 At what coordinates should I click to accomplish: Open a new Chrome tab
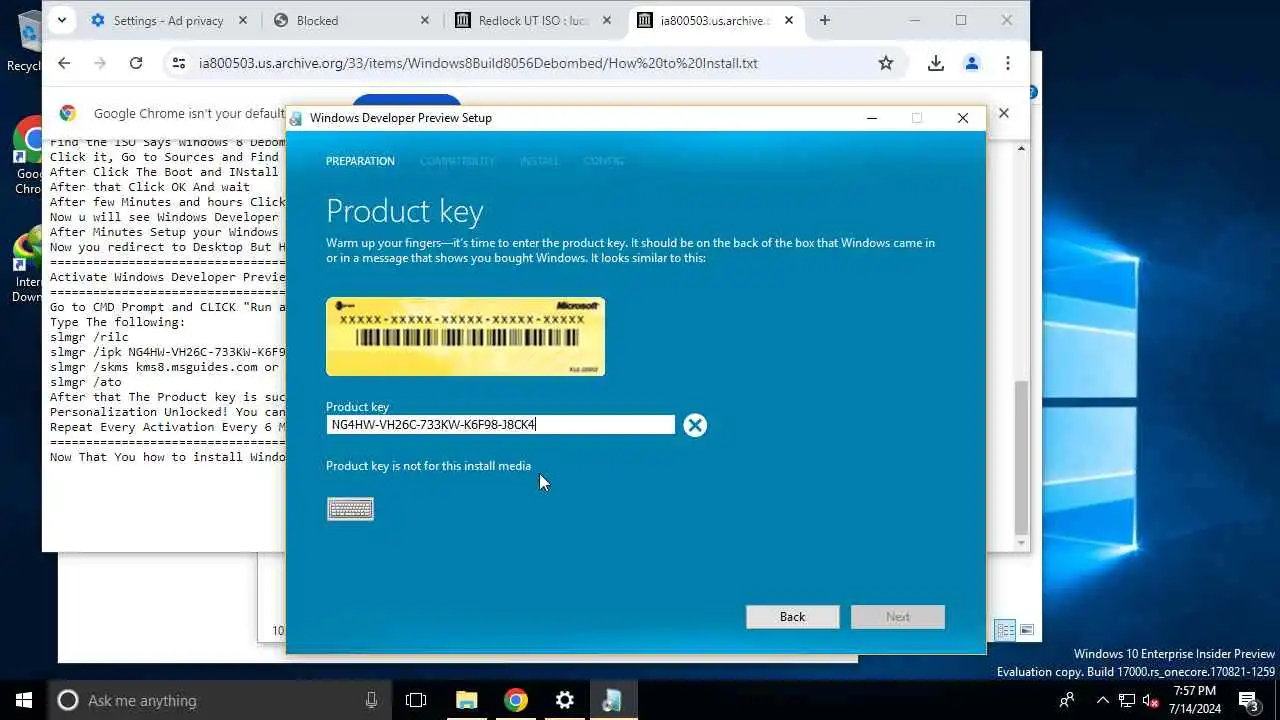(x=824, y=20)
